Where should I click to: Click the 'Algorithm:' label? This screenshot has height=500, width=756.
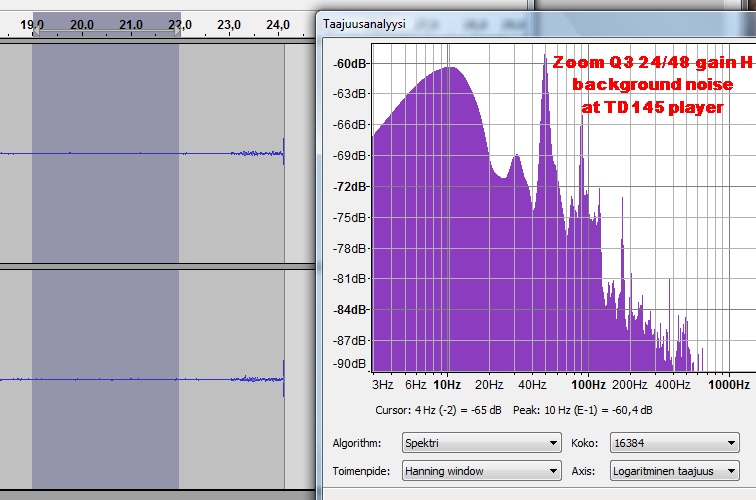coord(357,443)
